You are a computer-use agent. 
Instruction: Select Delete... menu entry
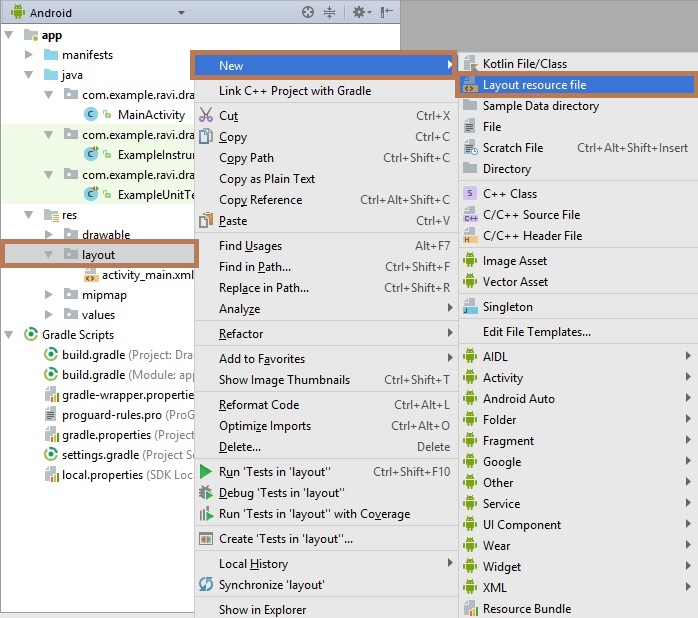pos(326,447)
